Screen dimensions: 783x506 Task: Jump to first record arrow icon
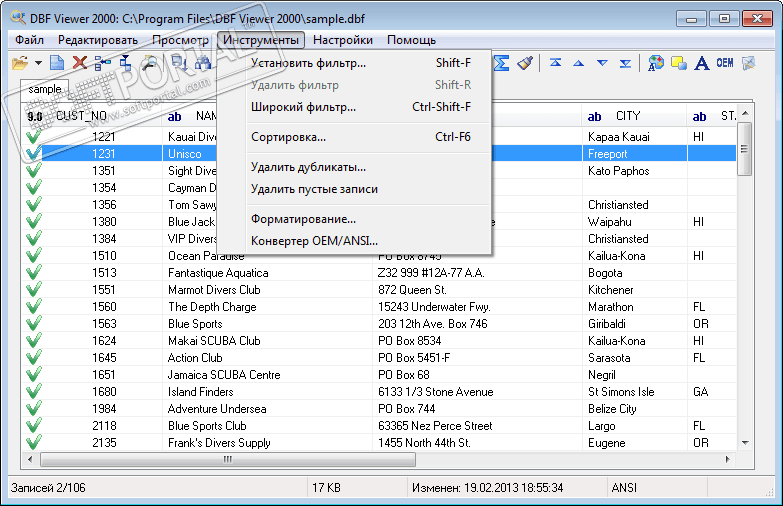pyautogui.click(x=555, y=63)
